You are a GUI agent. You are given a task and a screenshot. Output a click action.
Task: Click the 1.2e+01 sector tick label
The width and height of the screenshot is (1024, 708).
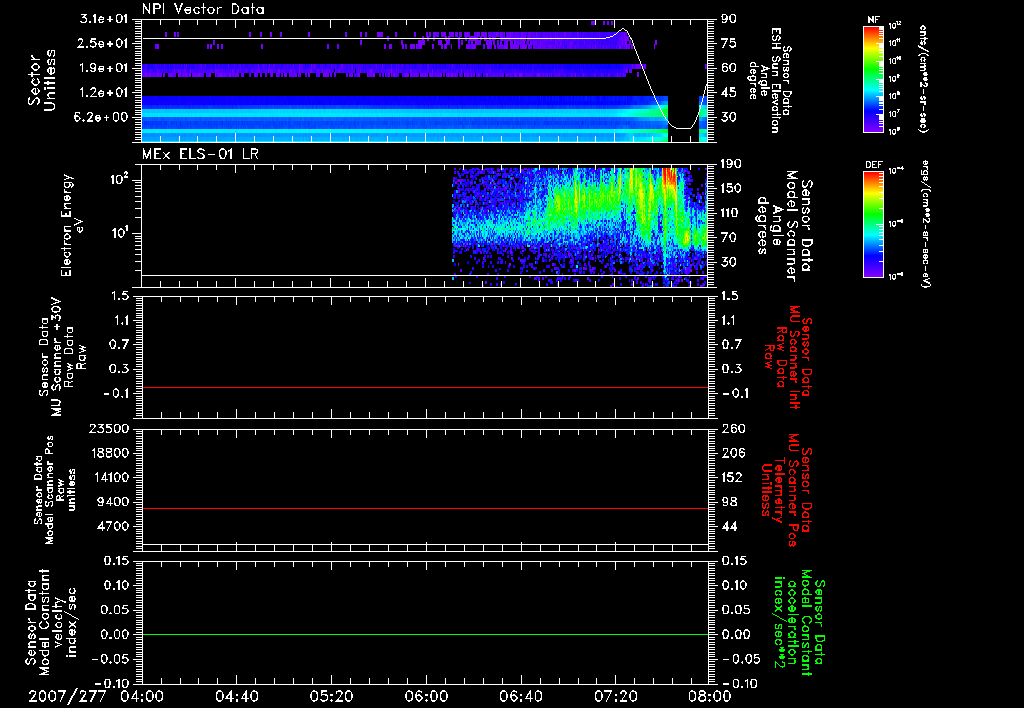click(104, 93)
